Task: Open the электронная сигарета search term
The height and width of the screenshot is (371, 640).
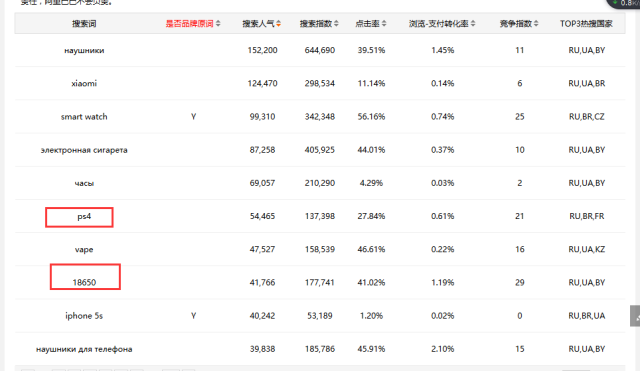Action: pyautogui.click(x=84, y=150)
